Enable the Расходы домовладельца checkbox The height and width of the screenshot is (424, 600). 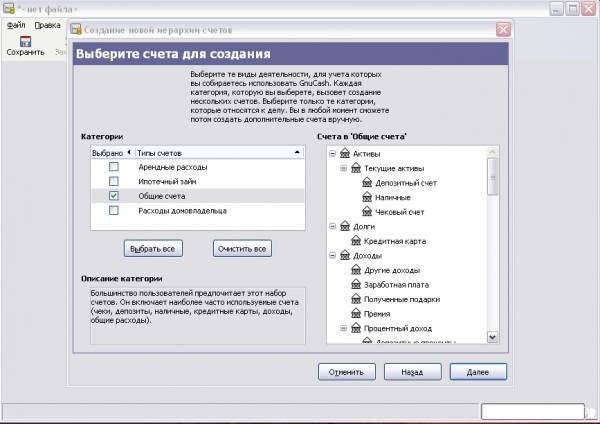(114, 210)
